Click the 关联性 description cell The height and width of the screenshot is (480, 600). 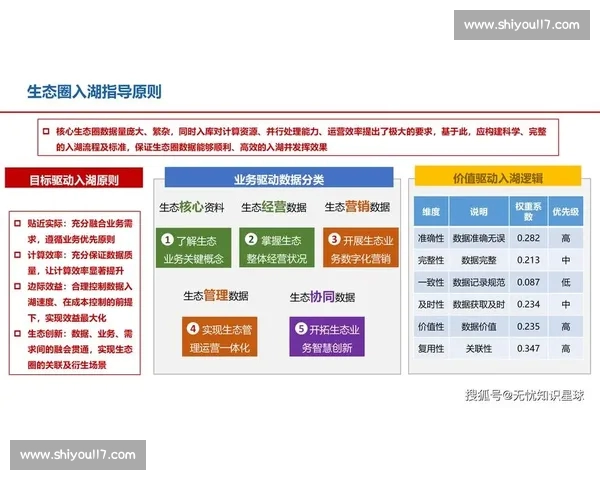[x=479, y=349]
